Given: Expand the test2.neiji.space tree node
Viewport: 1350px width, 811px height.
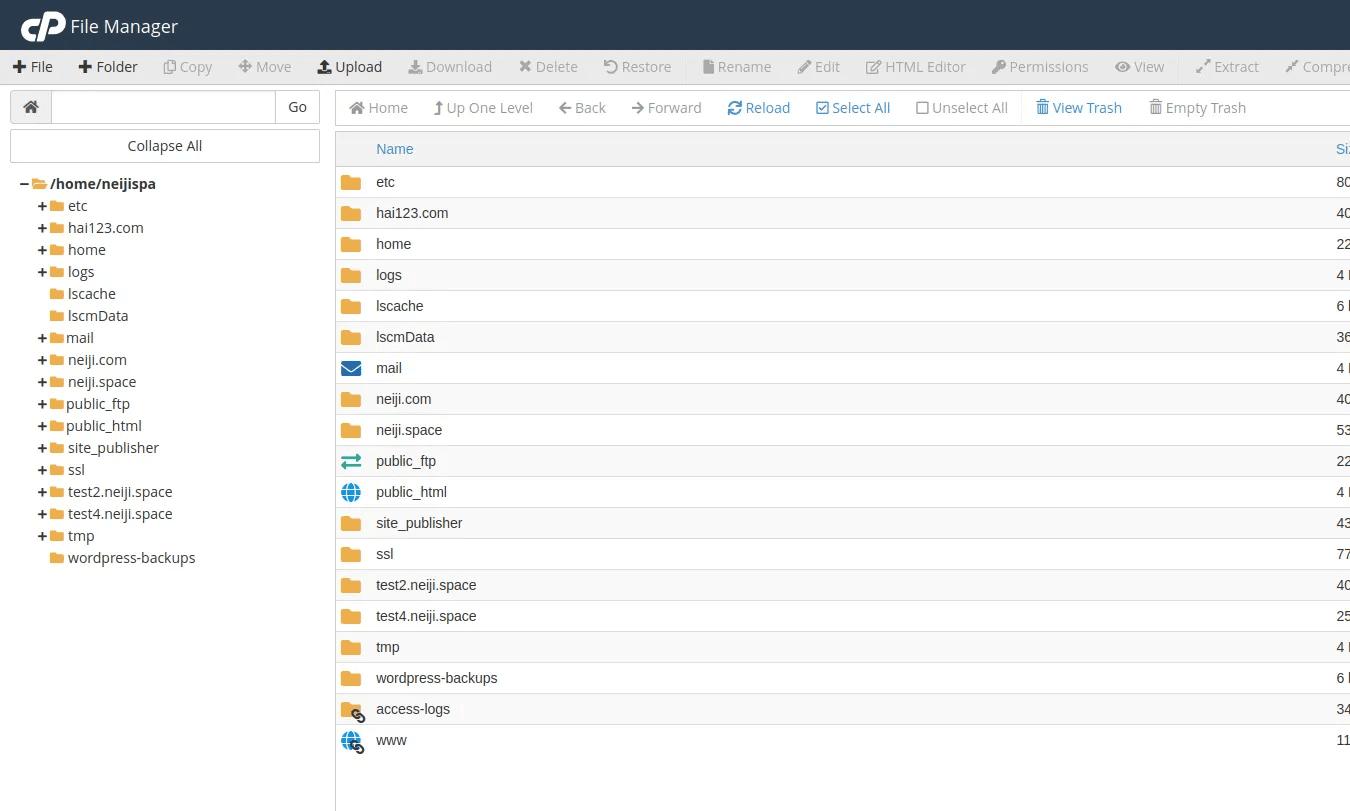Looking at the screenshot, I should (x=40, y=491).
